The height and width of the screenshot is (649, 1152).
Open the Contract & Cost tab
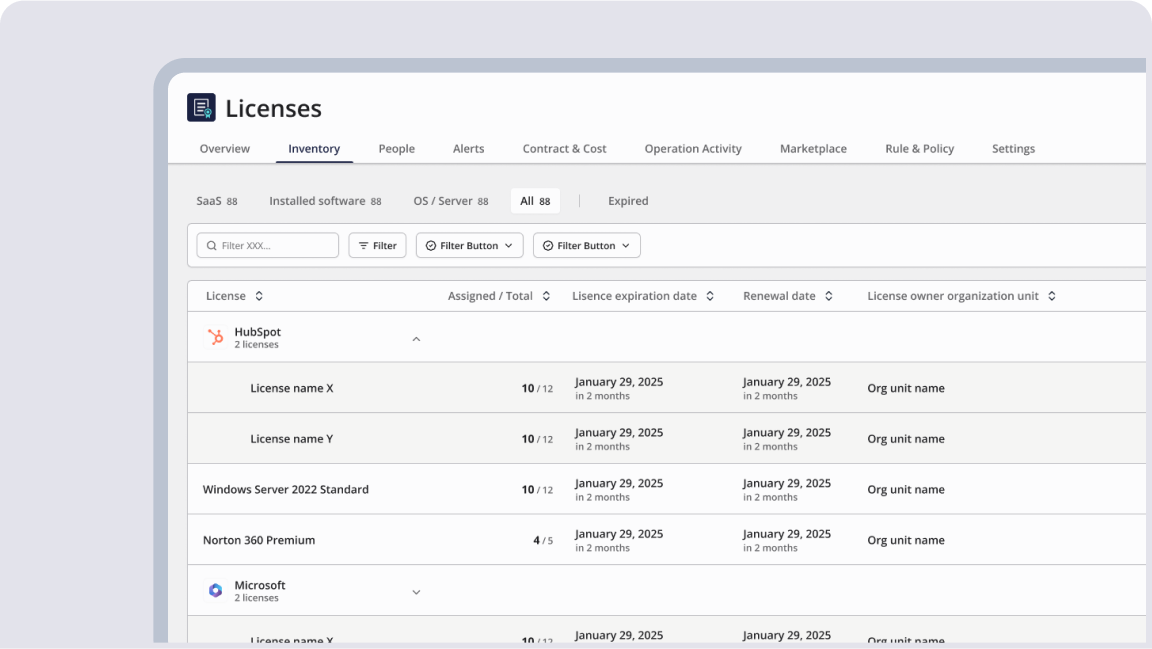[564, 149]
